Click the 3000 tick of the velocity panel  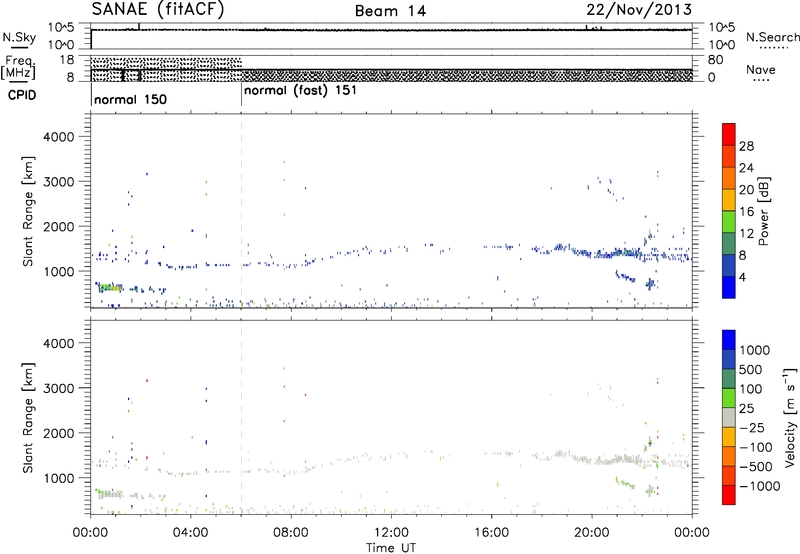tap(58, 388)
